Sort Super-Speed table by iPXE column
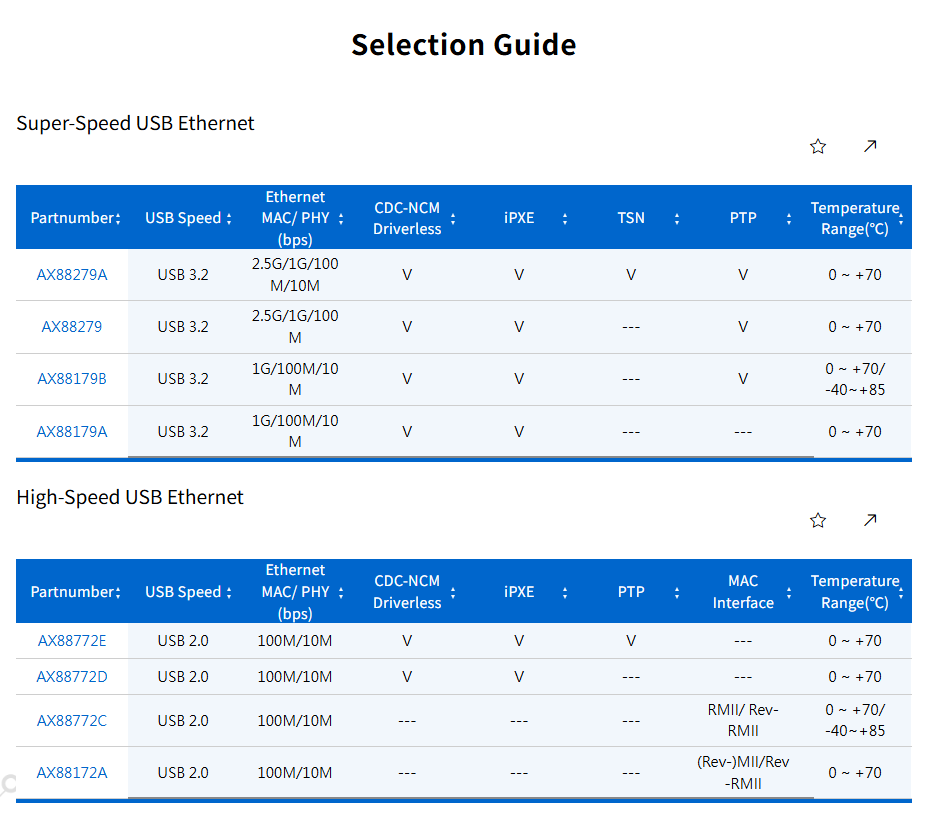Image resolution: width=943 pixels, height=822 pixels. pyautogui.click(x=565, y=218)
